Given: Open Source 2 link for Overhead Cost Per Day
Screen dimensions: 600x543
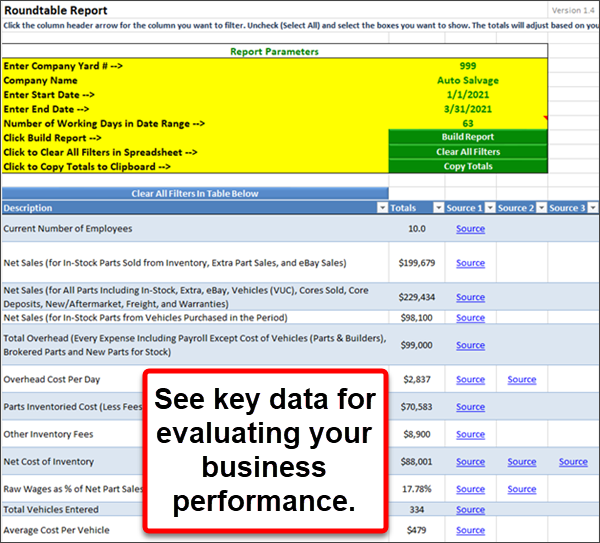Looking at the screenshot, I should click(x=521, y=380).
